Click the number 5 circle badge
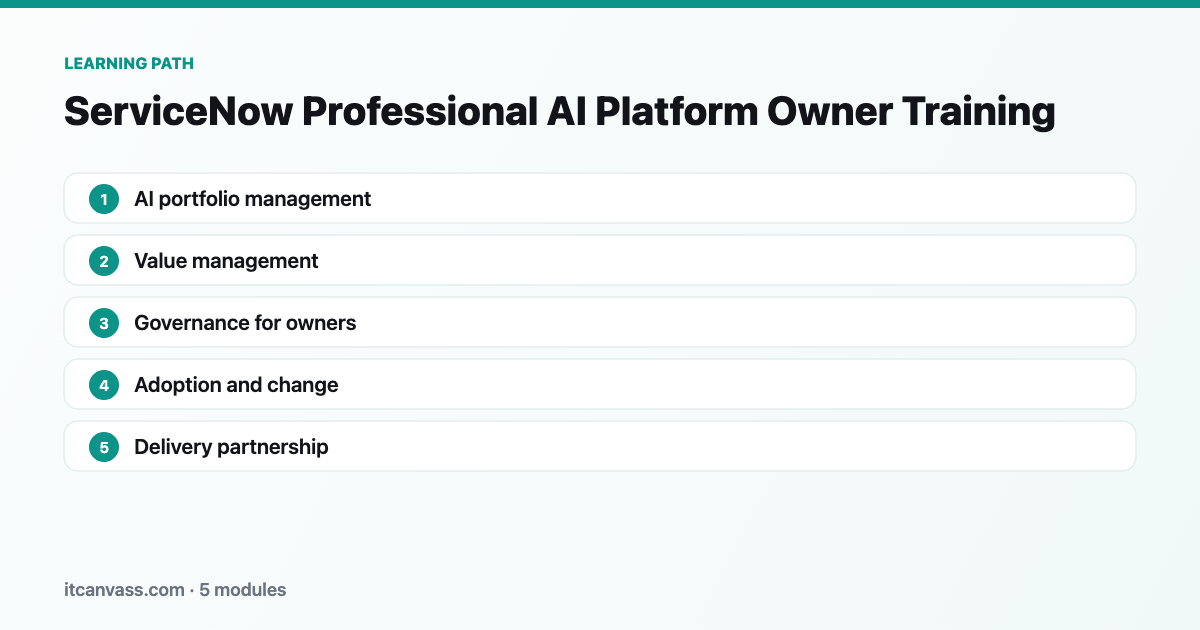The width and height of the screenshot is (1200, 630). pos(104,447)
